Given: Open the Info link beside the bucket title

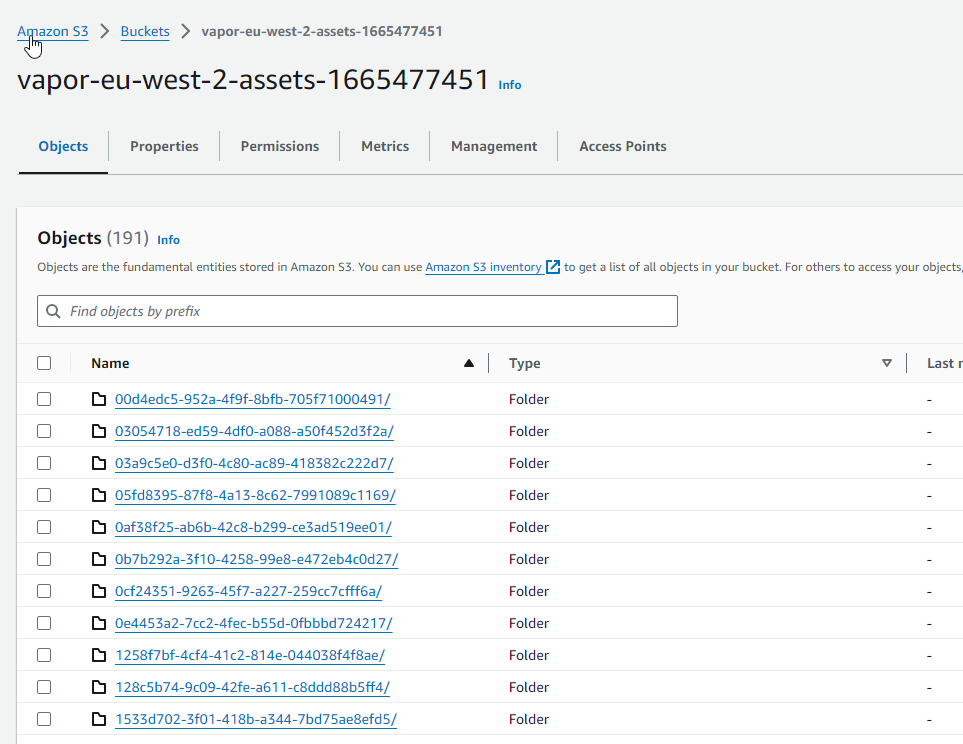Looking at the screenshot, I should coord(510,85).
